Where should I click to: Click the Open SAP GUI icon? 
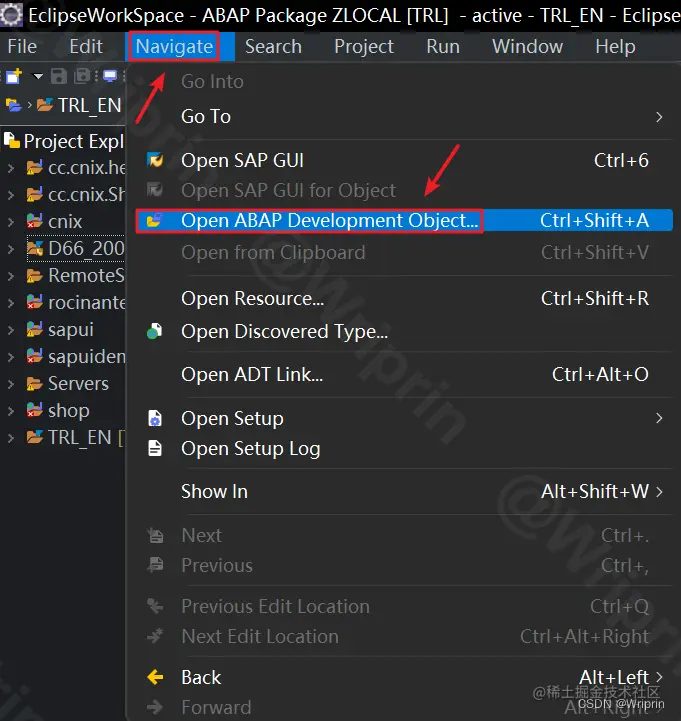point(155,160)
